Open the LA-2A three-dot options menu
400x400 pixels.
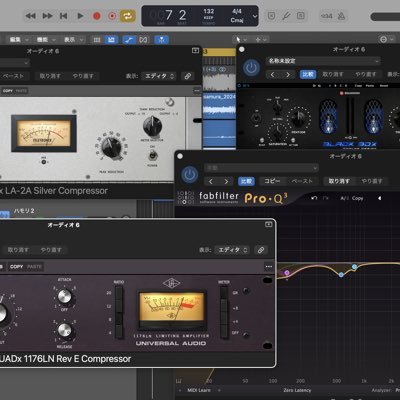click(197, 91)
